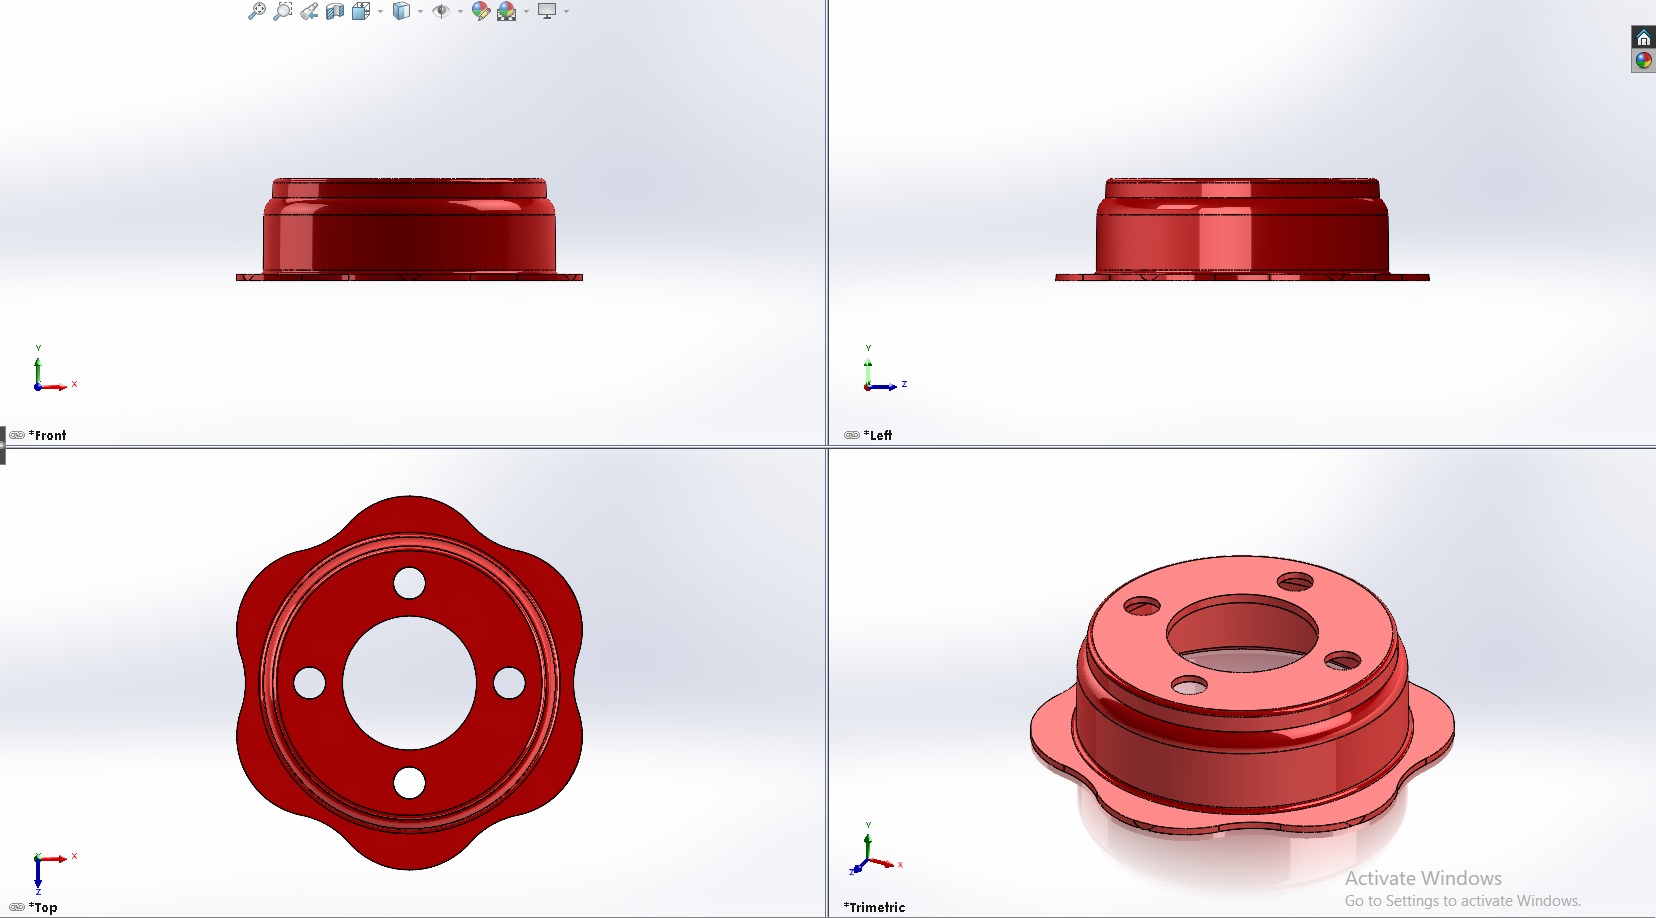Image resolution: width=1656 pixels, height=918 pixels.
Task: Select the left bolt hole in Top view
Action: [x=309, y=683]
